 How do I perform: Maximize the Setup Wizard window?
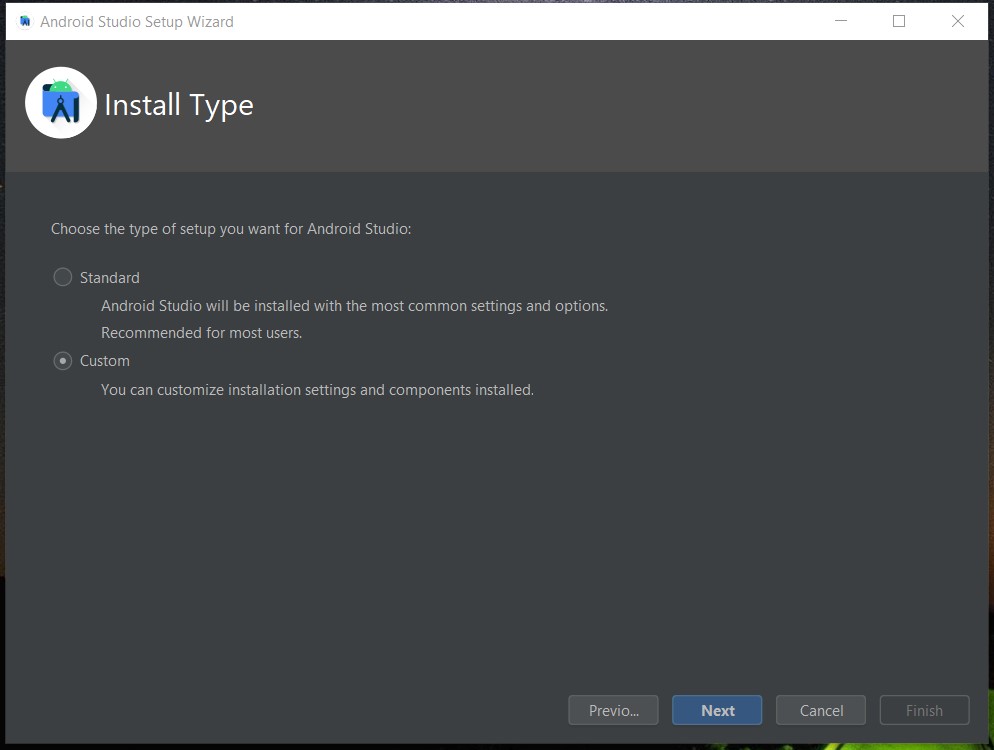899,21
